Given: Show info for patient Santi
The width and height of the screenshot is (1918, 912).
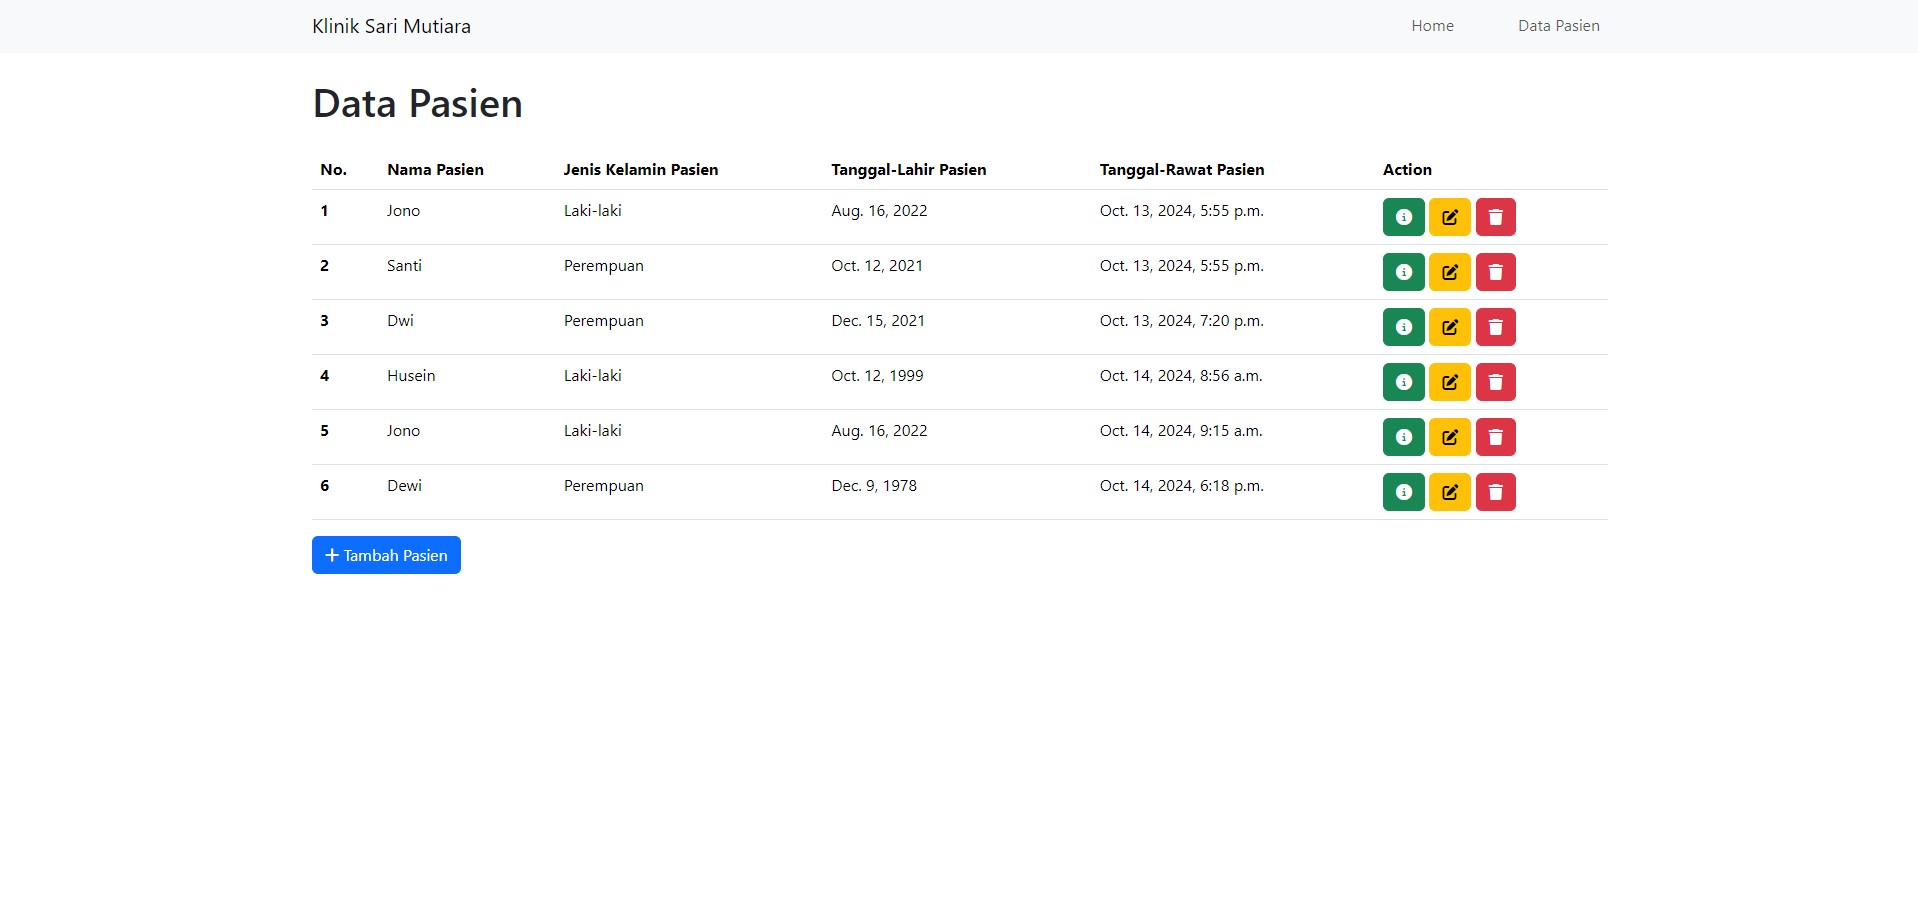Looking at the screenshot, I should coord(1403,271).
